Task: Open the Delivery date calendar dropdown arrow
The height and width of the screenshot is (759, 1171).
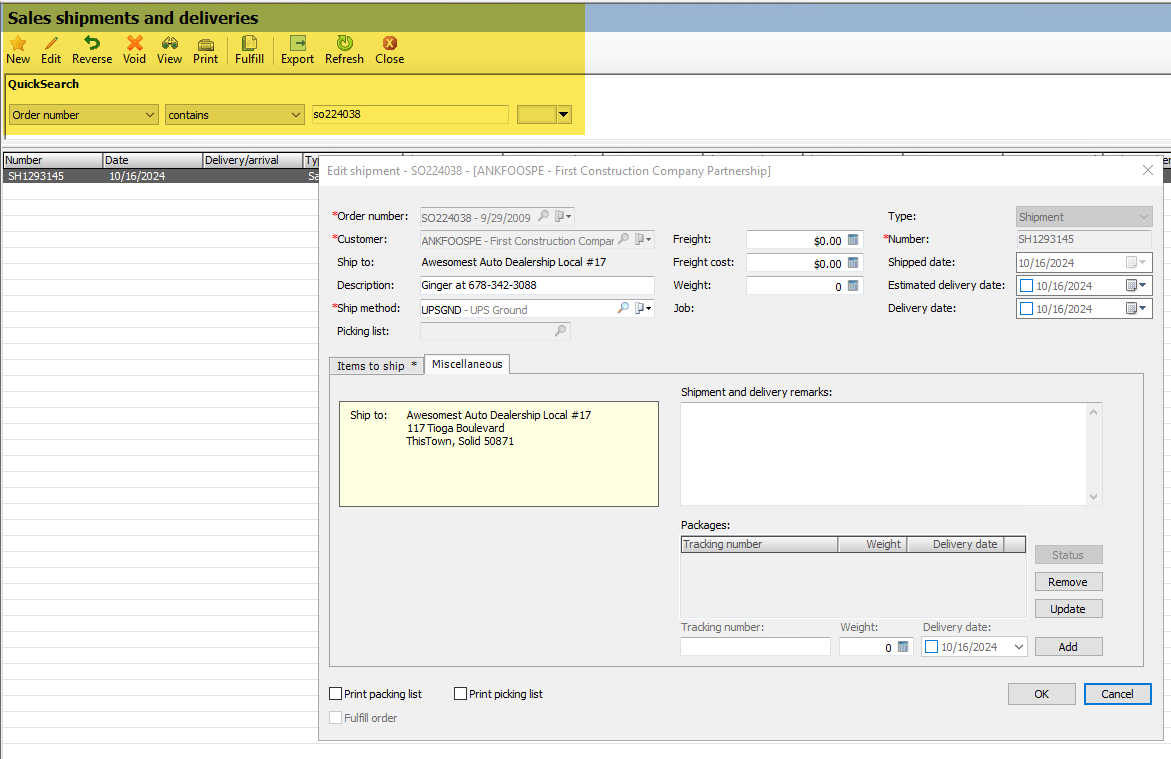Action: click(x=1143, y=308)
